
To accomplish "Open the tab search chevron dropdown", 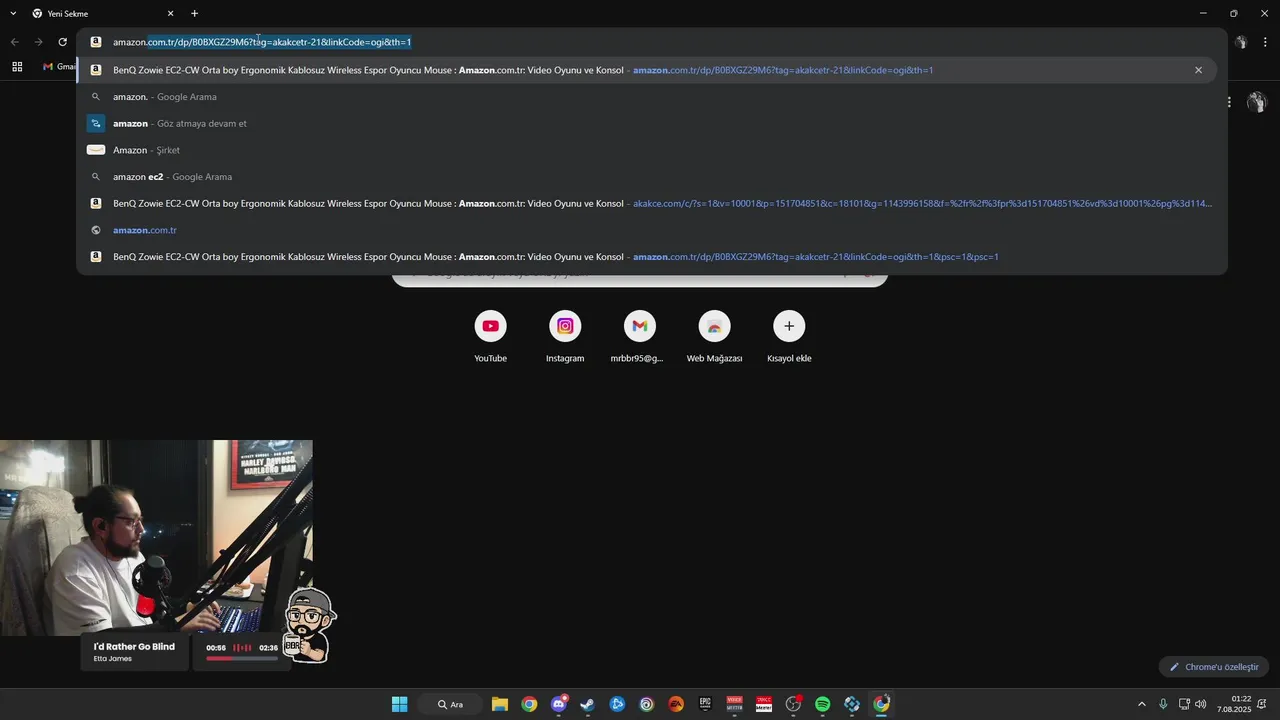I will (13, 14).
